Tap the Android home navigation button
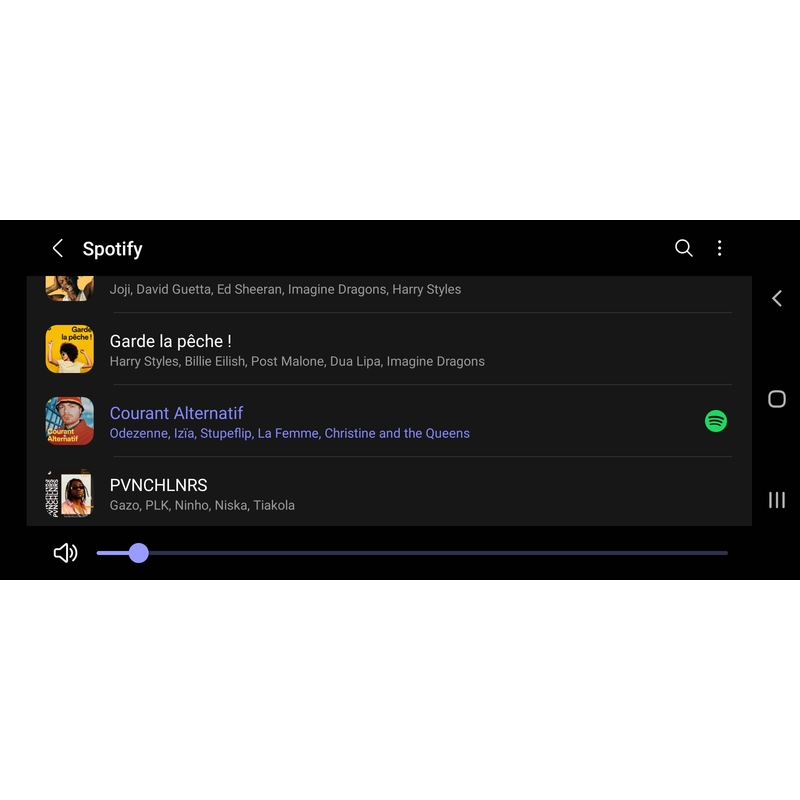This screenshot has height=800, width=800. (777, 399)
